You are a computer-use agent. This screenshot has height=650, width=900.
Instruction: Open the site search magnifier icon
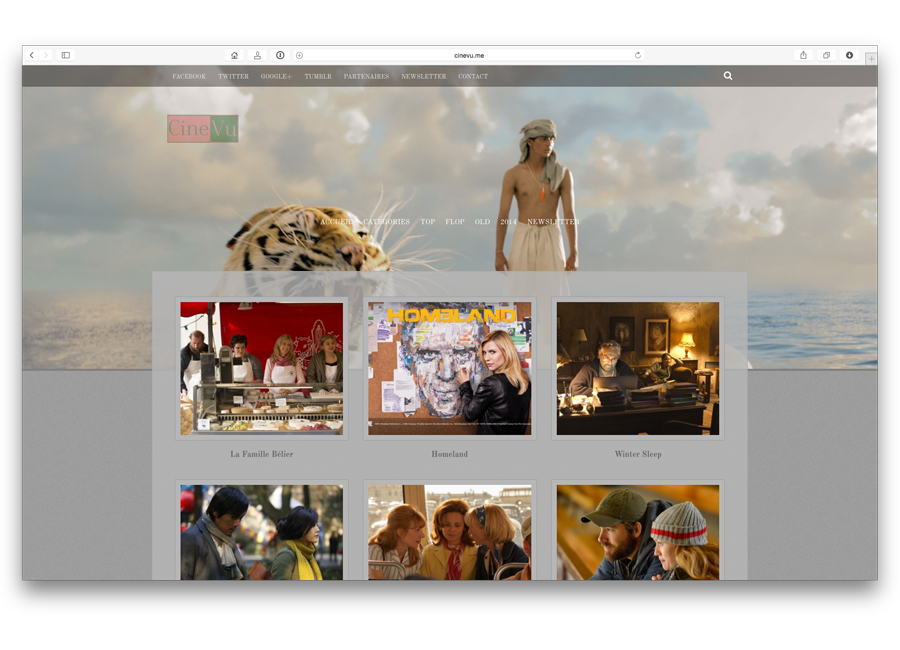pos(728,76)
